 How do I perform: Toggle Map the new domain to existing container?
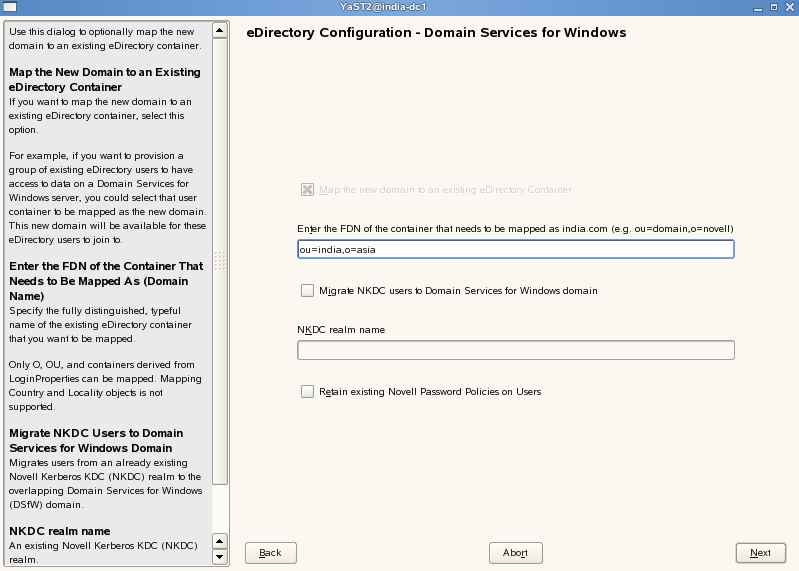[307, 190]
